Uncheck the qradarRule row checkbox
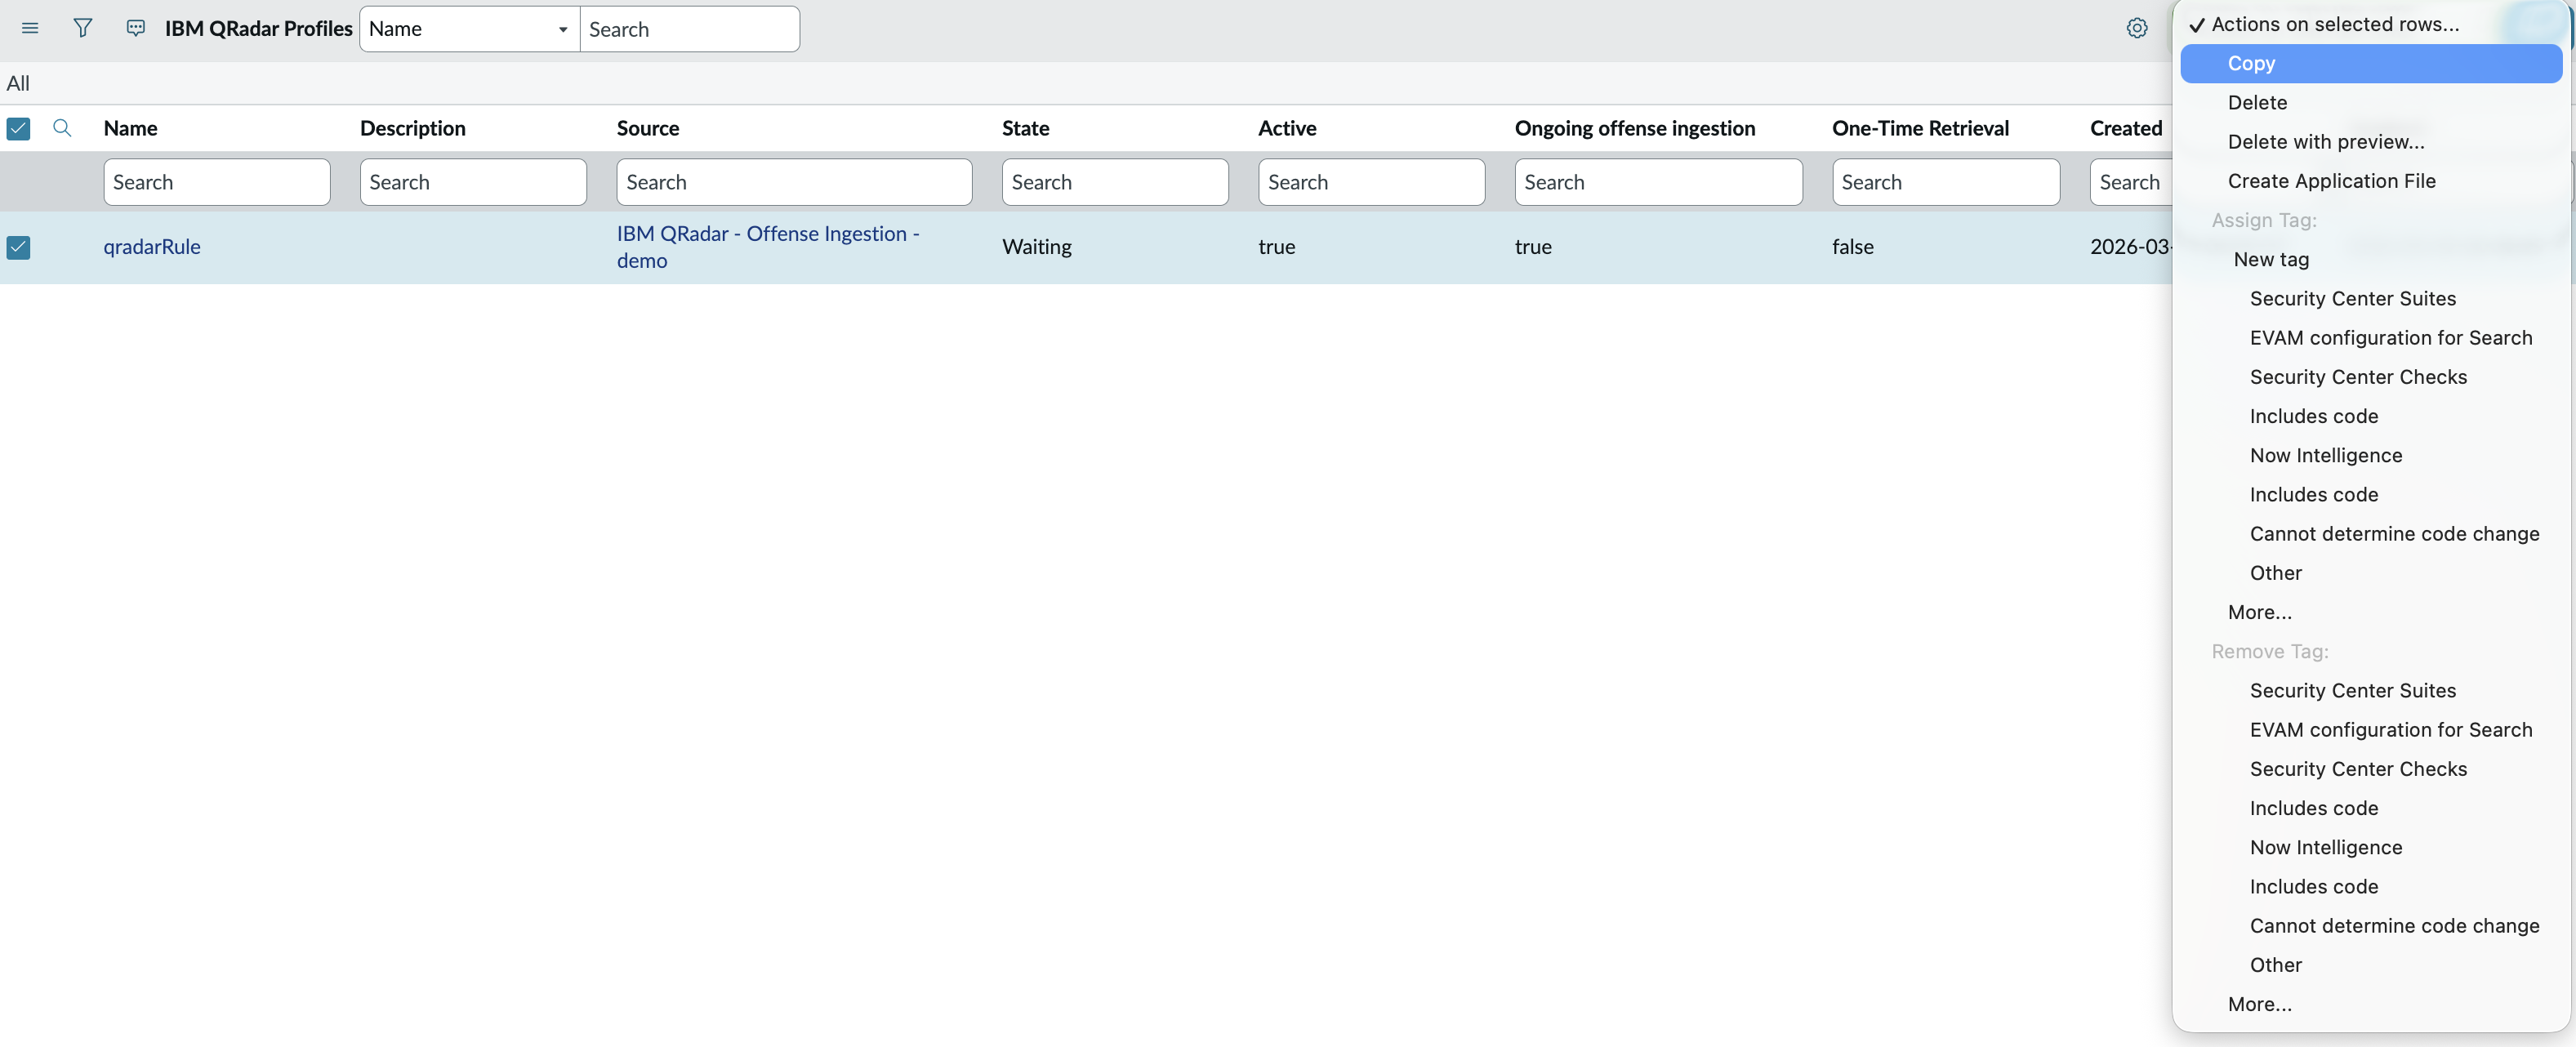 click(x=18, y=247)
